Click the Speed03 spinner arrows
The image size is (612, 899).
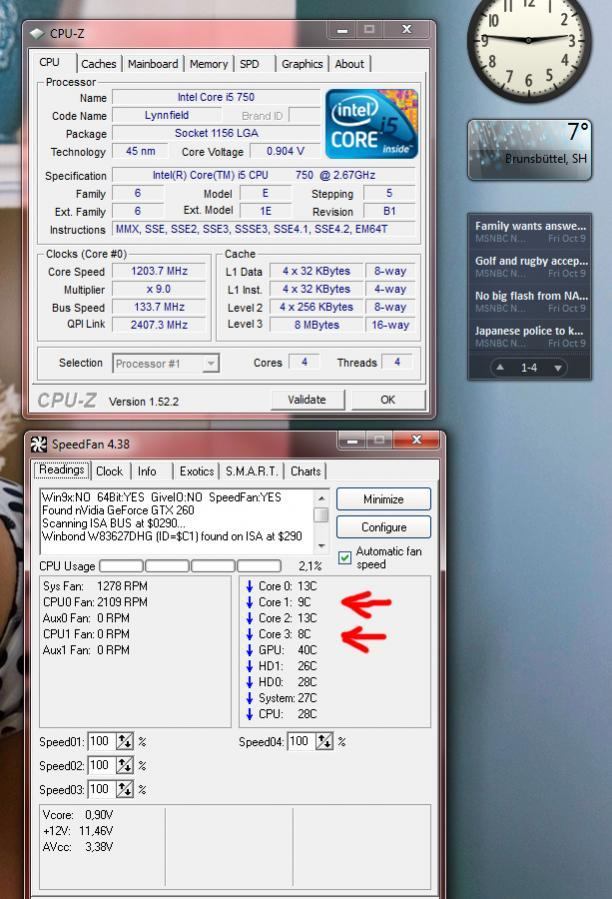pyautogui.click(x=124, y=789)
